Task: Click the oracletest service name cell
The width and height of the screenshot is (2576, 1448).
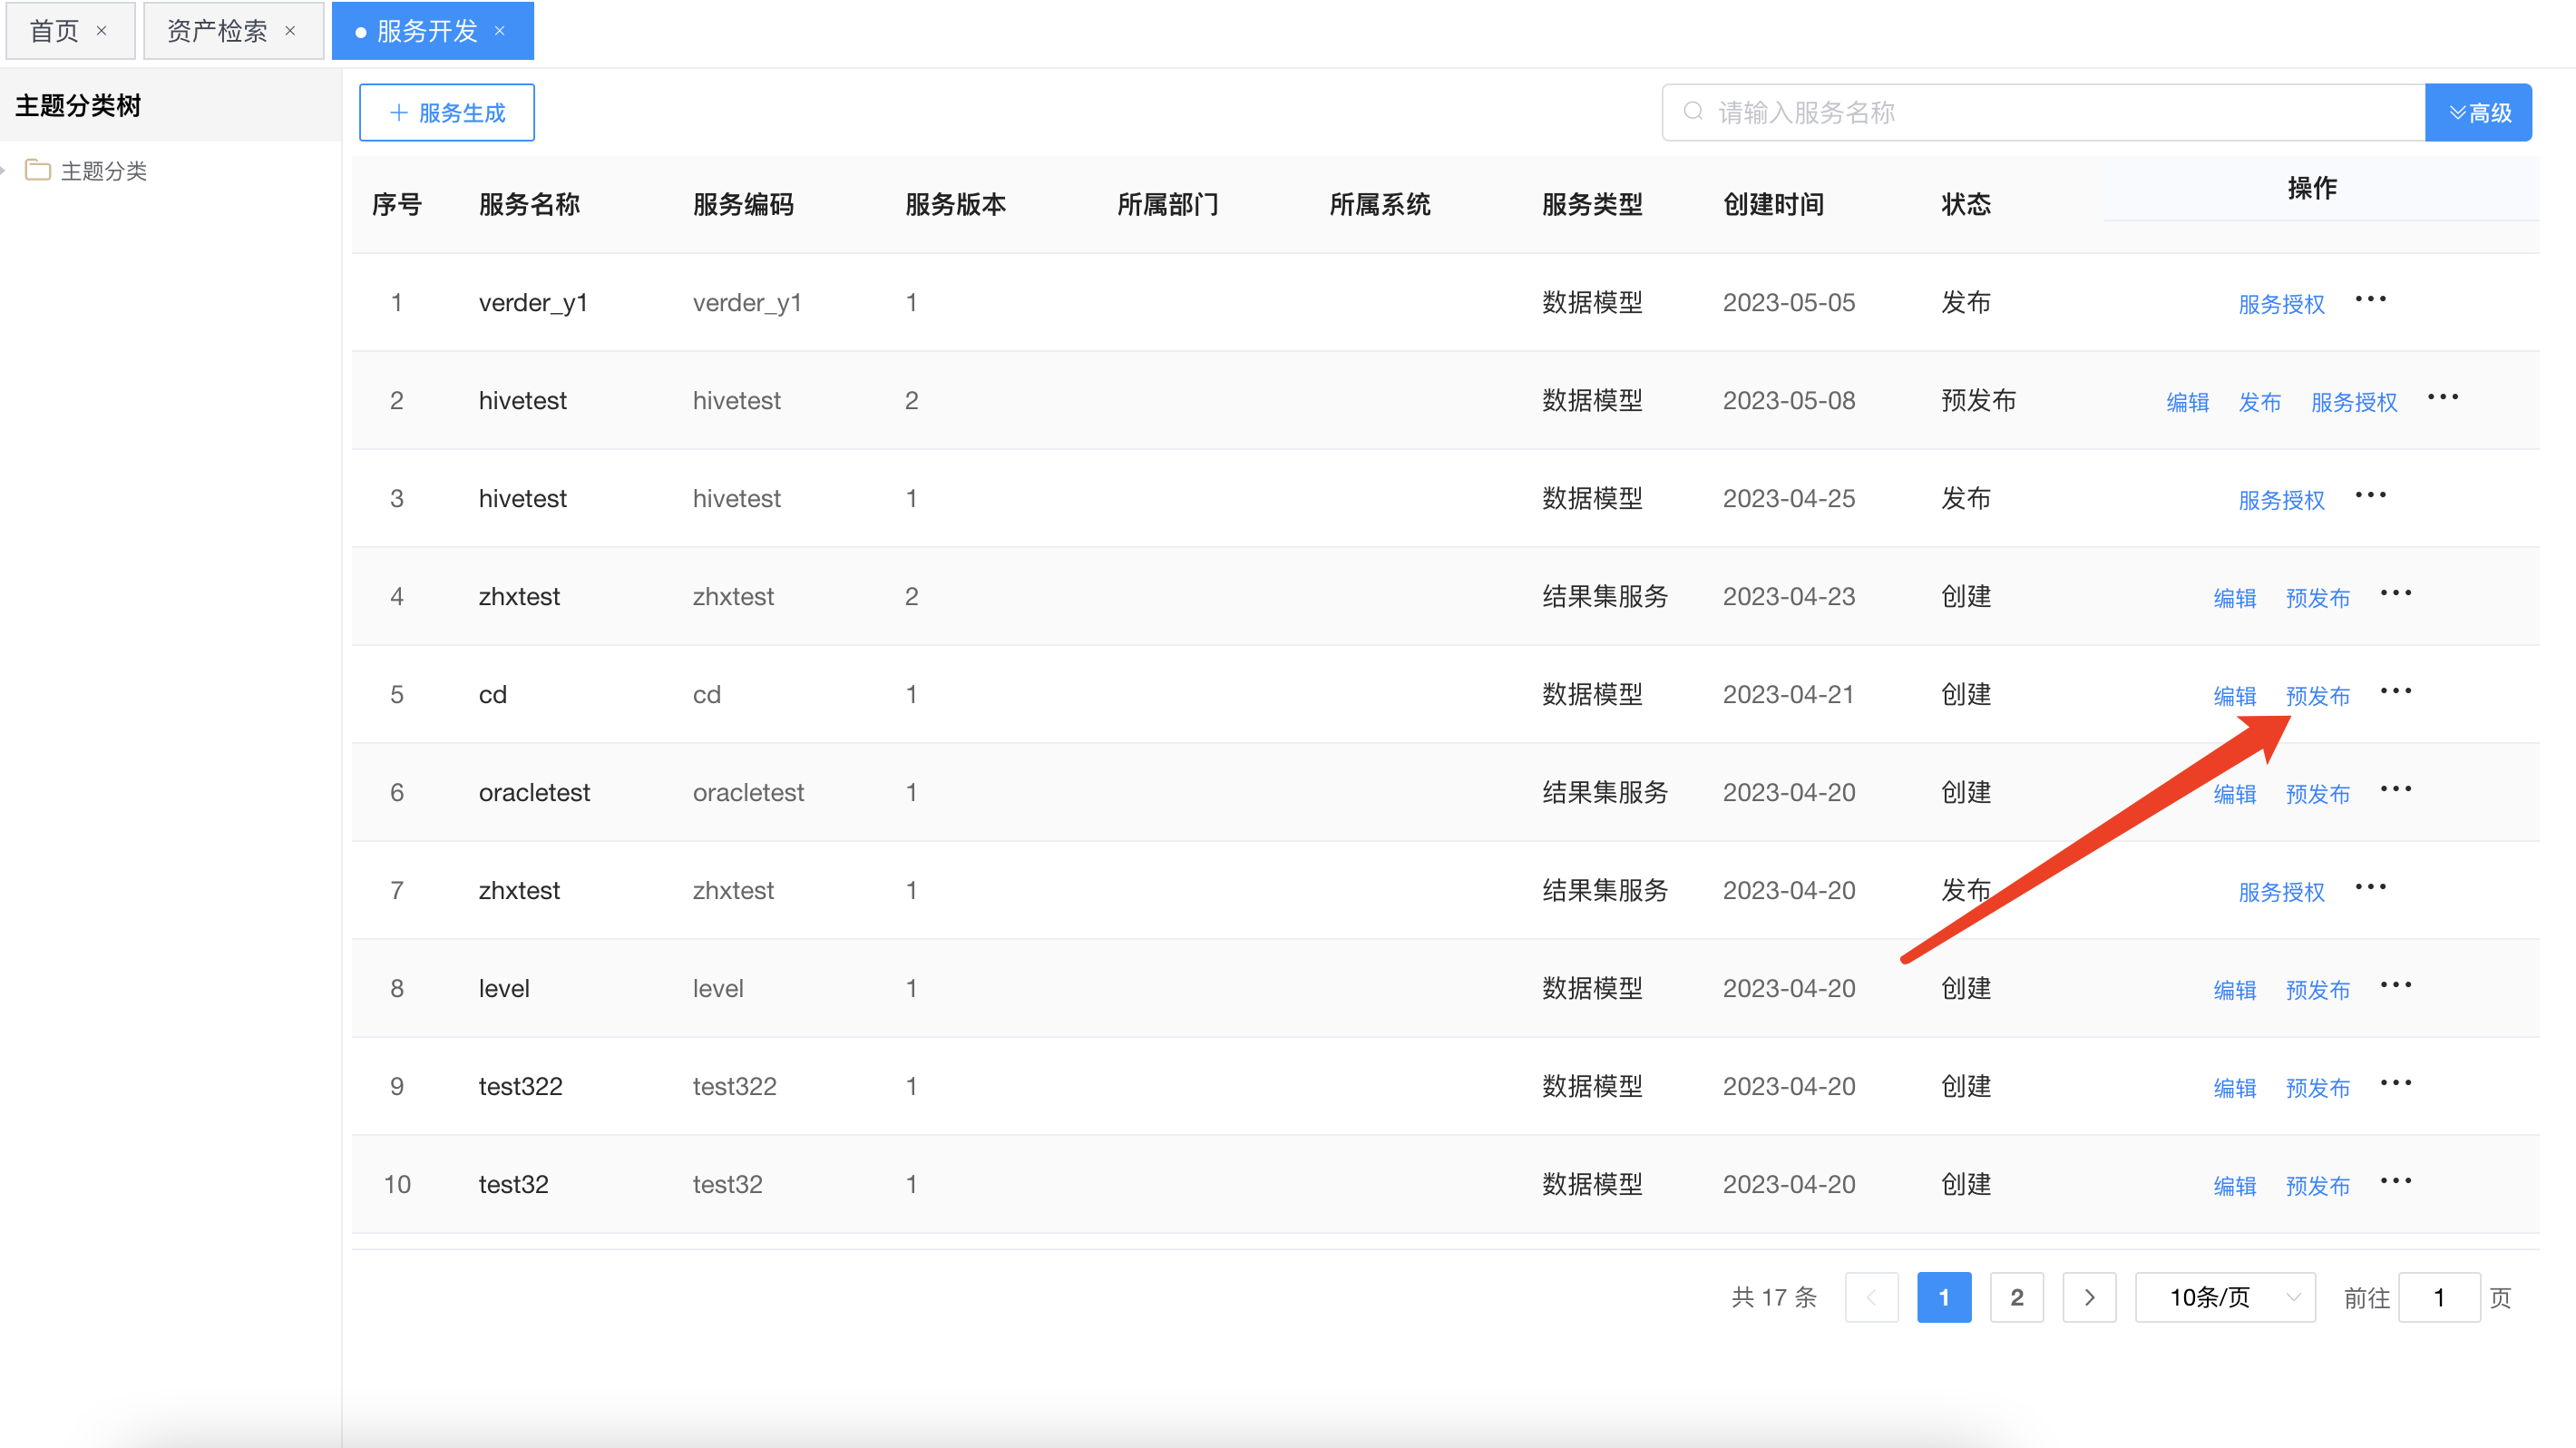Action: (x=534, y=792)
